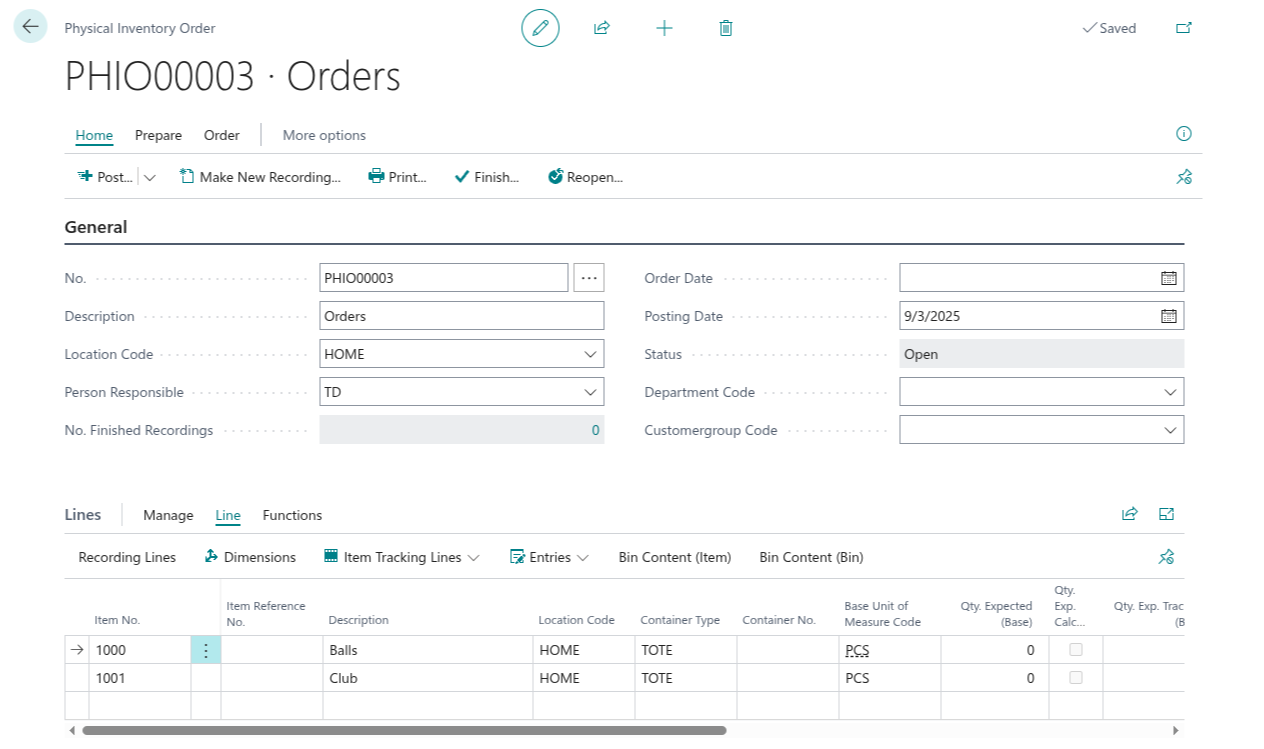Toggle Qty. Exp. Calculated checkbox for Club row
1264x749 pixels.
1076,678
